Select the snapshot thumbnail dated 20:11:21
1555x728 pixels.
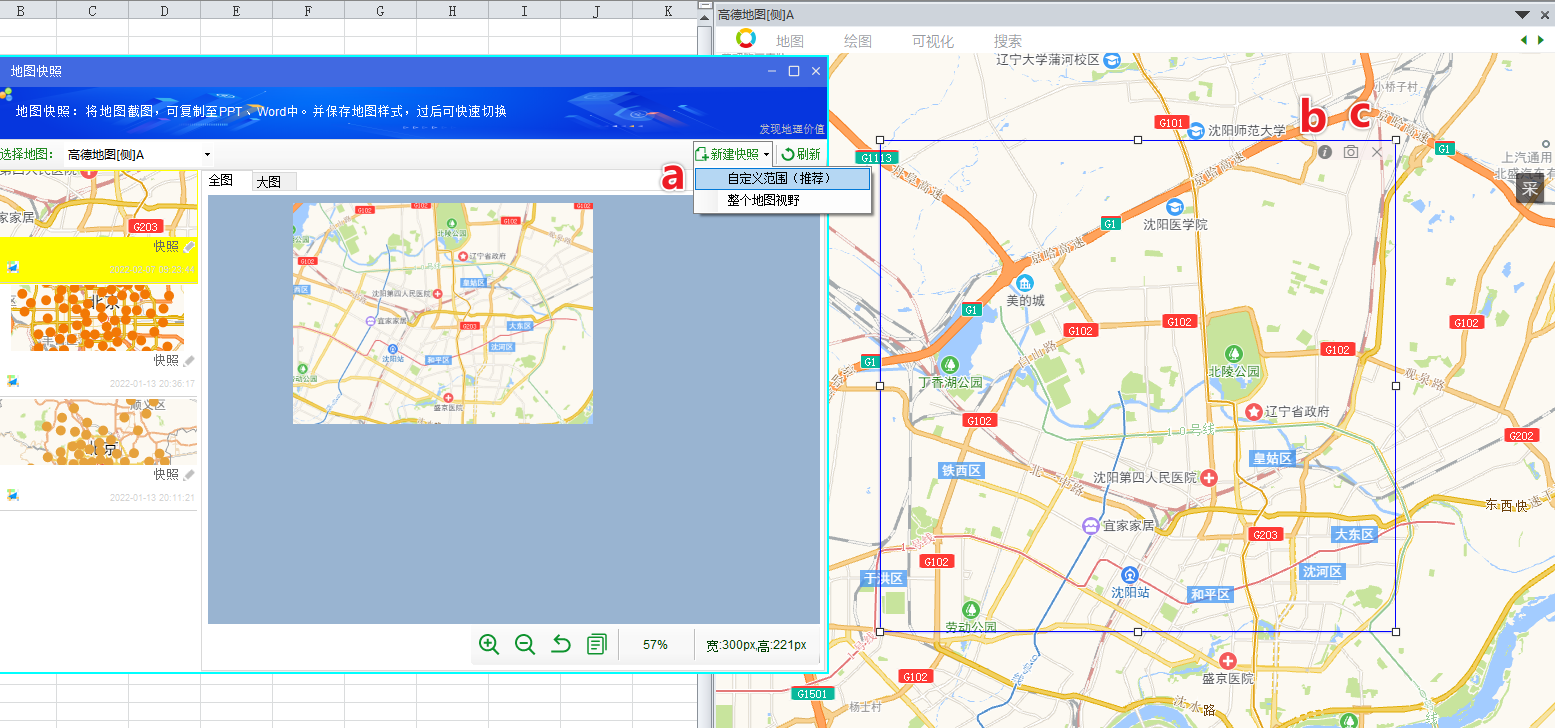tap(98, 432)
